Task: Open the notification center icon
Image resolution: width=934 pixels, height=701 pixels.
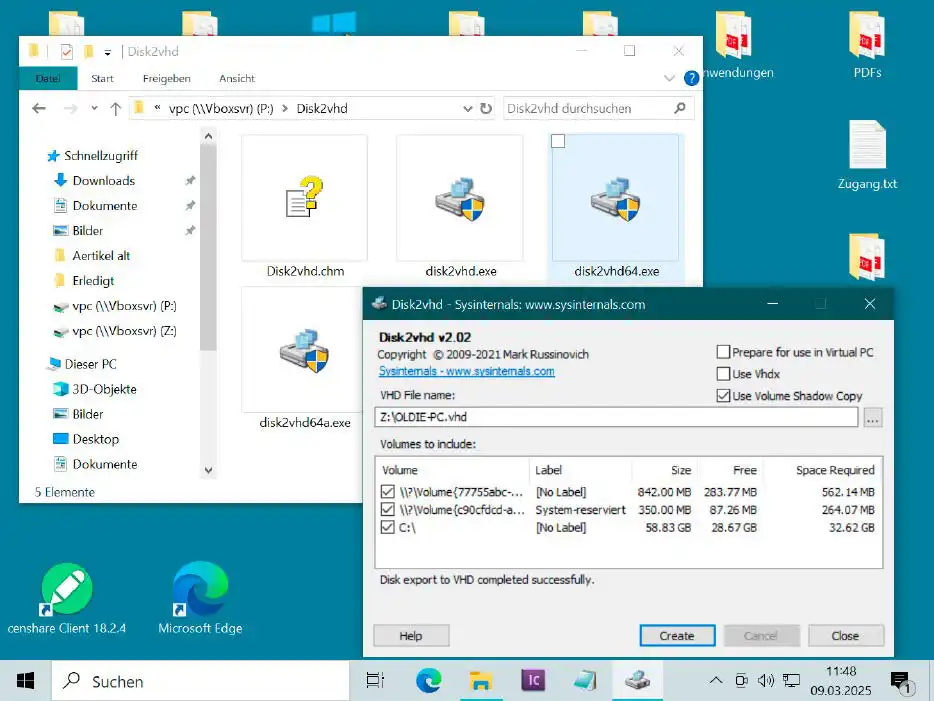Action: point(900,681)
